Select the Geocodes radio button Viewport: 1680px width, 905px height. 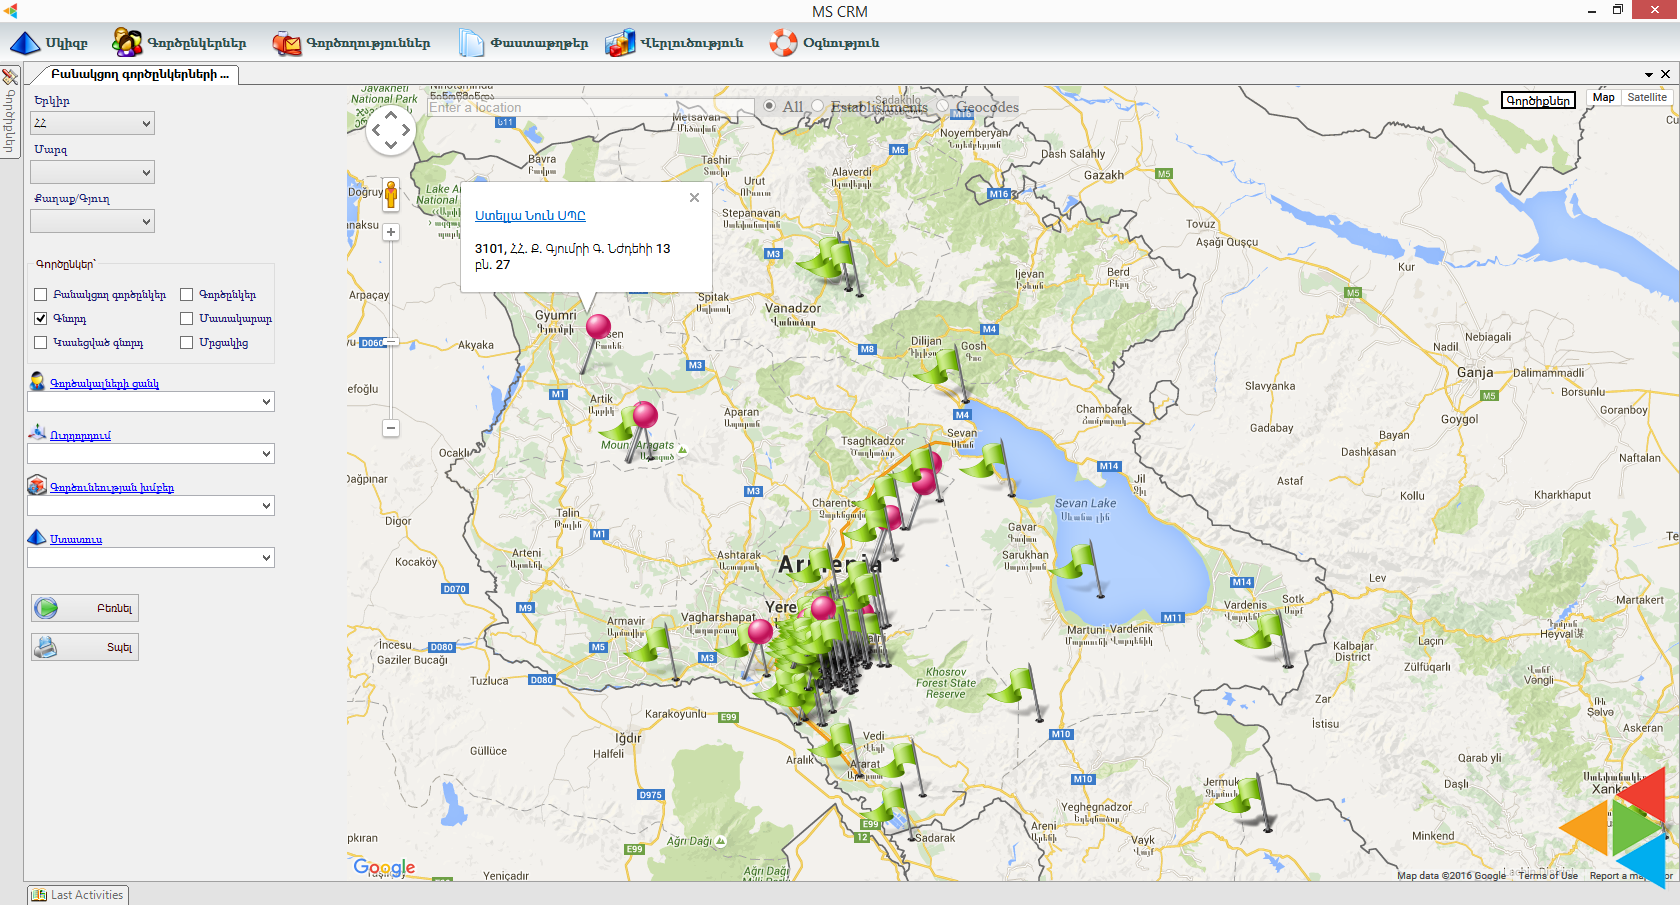(x=943, y=106)
